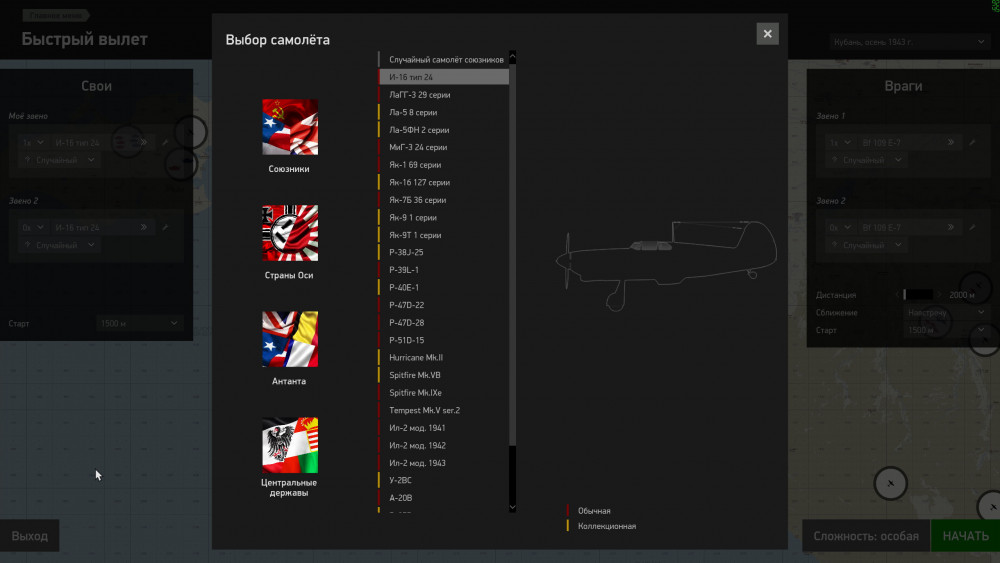This screenshot has height=563, width=1000.
Task: Select P-38J-25 aircraft
Action: pyautogui.click(x=443, y=252)
